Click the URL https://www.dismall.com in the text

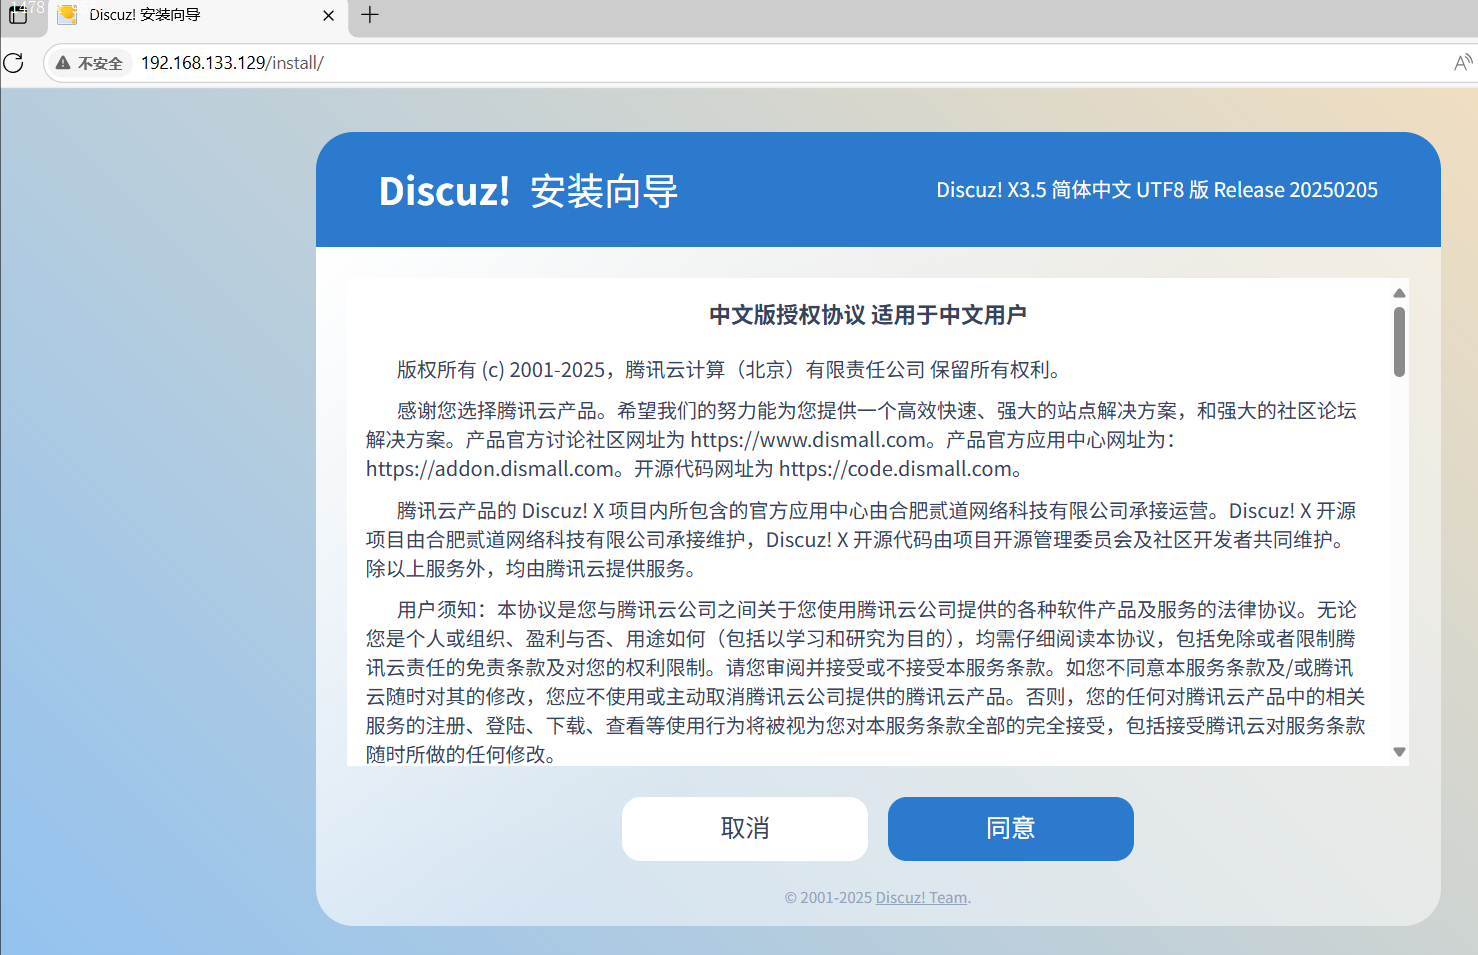tap(808, 440)
